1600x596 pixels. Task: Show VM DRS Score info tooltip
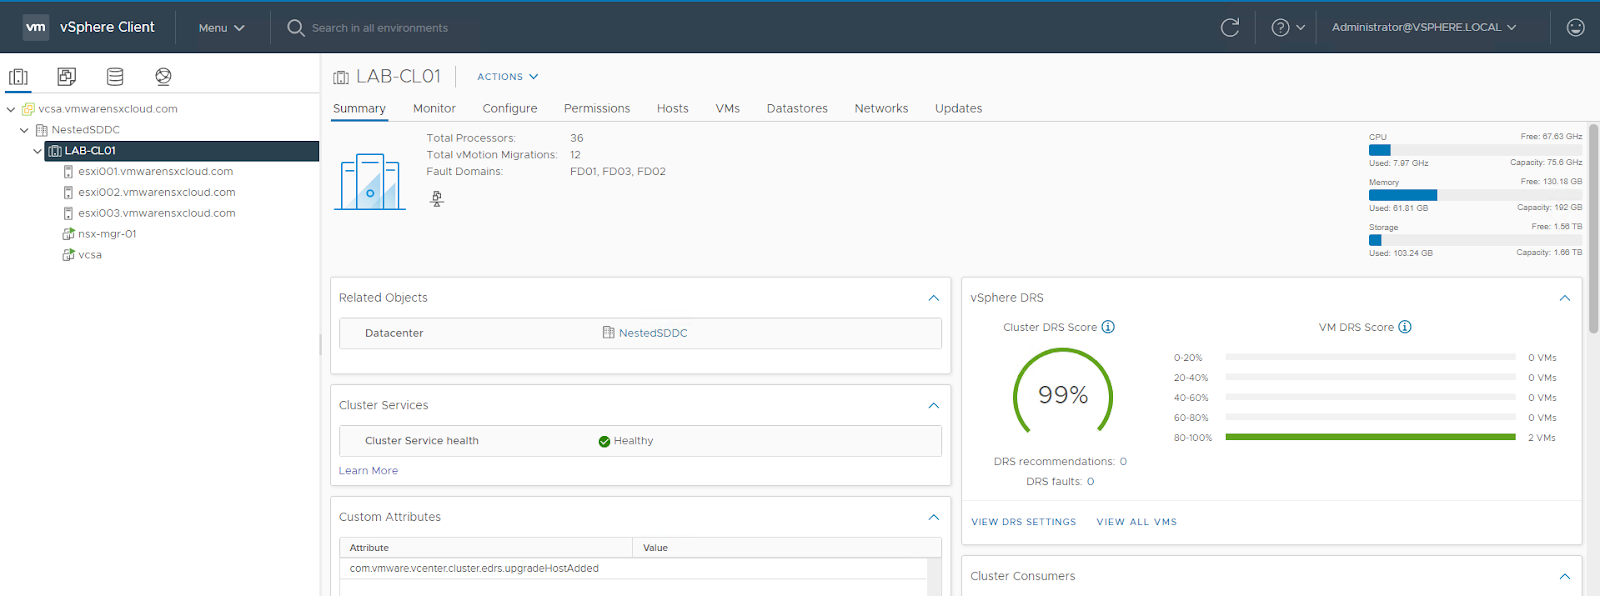coord(1405,327)
